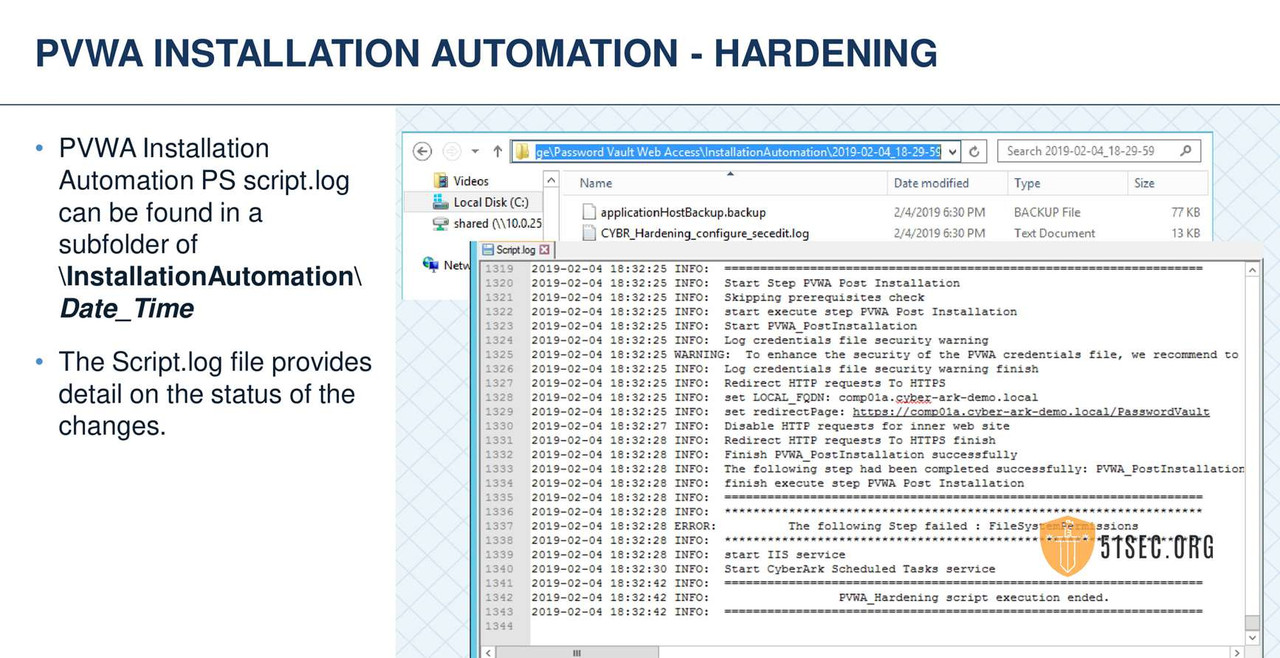Click 'set LOCAL_FQDN' log line

click(881, 397)
